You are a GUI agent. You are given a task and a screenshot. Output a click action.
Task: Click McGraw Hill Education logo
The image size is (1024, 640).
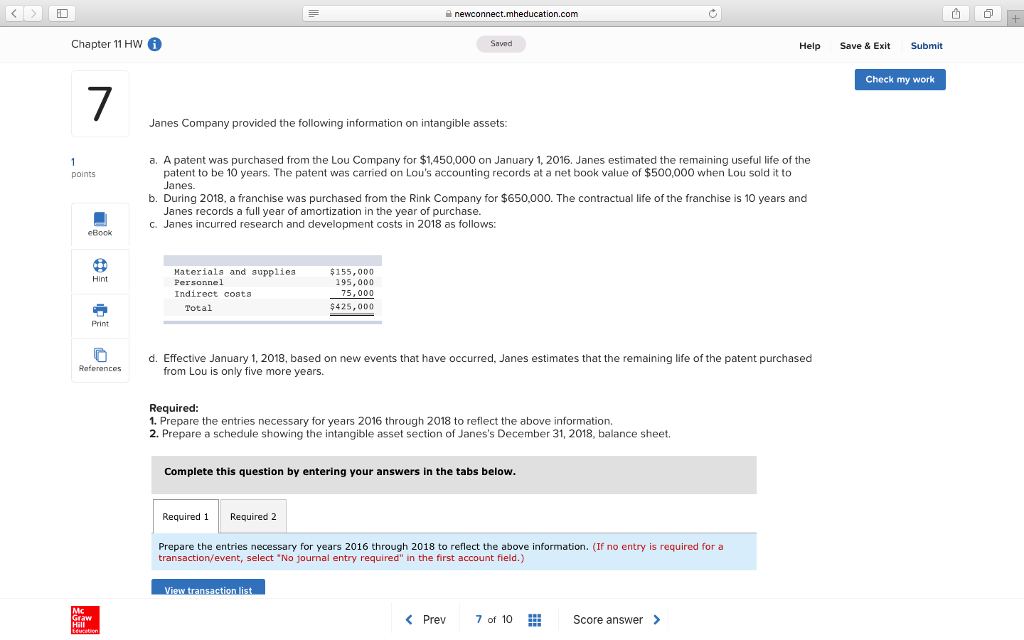(85, 620)
